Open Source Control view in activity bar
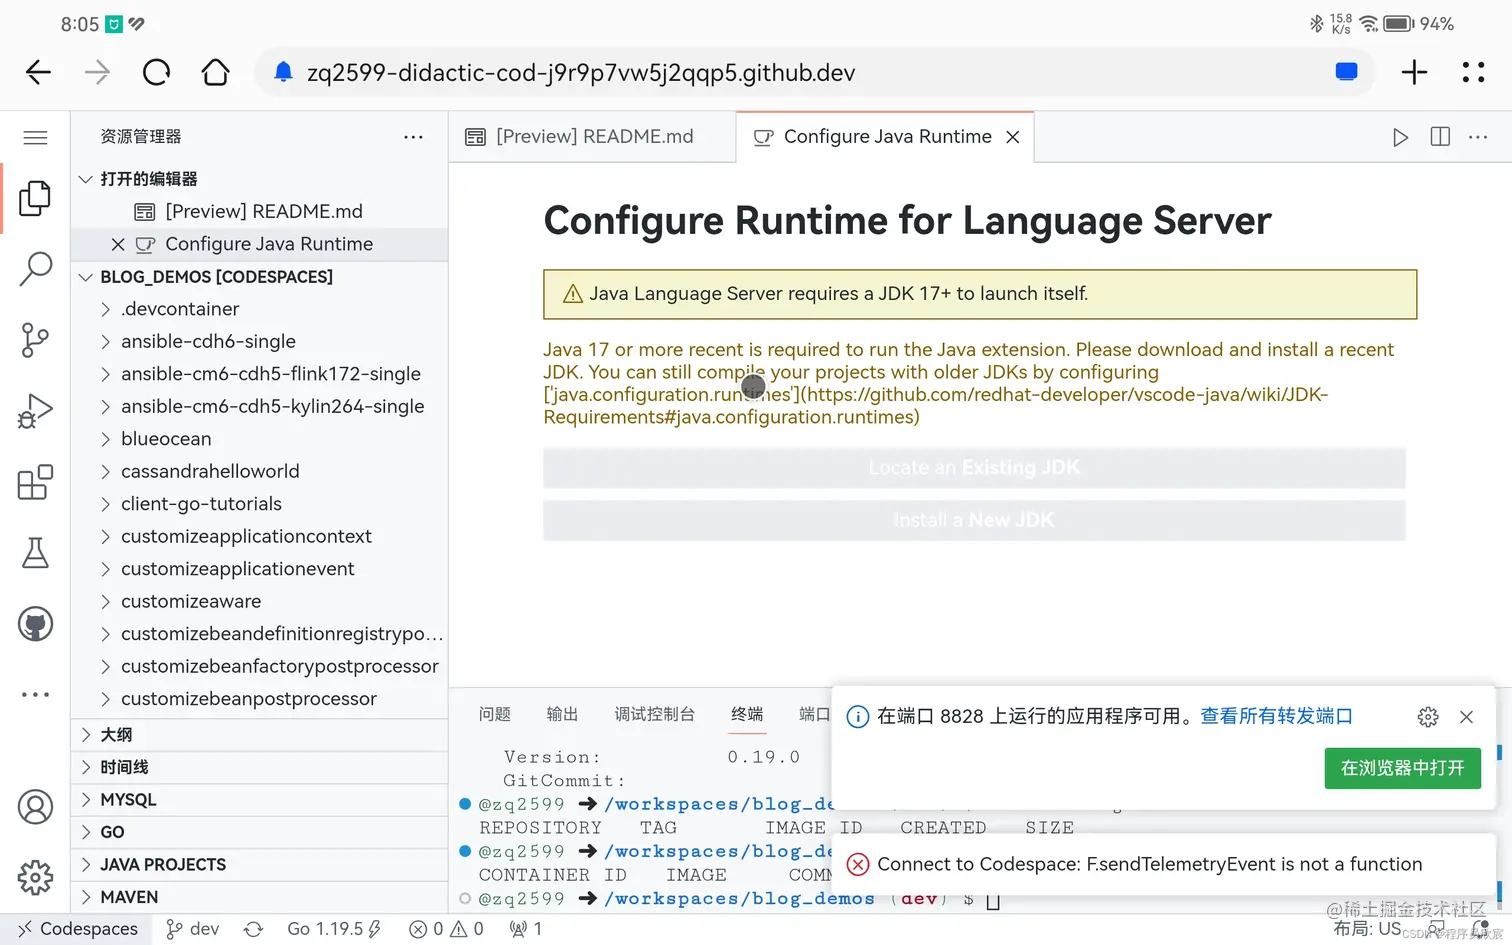This screenshot has height=945, width=1512. click(35, 340)
